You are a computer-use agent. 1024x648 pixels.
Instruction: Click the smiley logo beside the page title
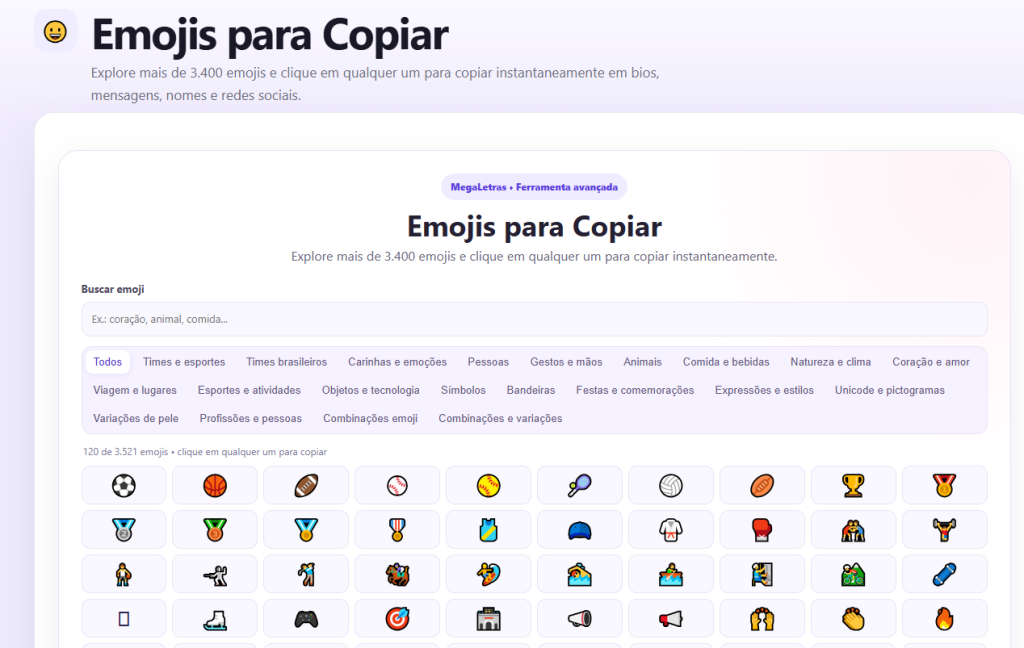(56, 31)
